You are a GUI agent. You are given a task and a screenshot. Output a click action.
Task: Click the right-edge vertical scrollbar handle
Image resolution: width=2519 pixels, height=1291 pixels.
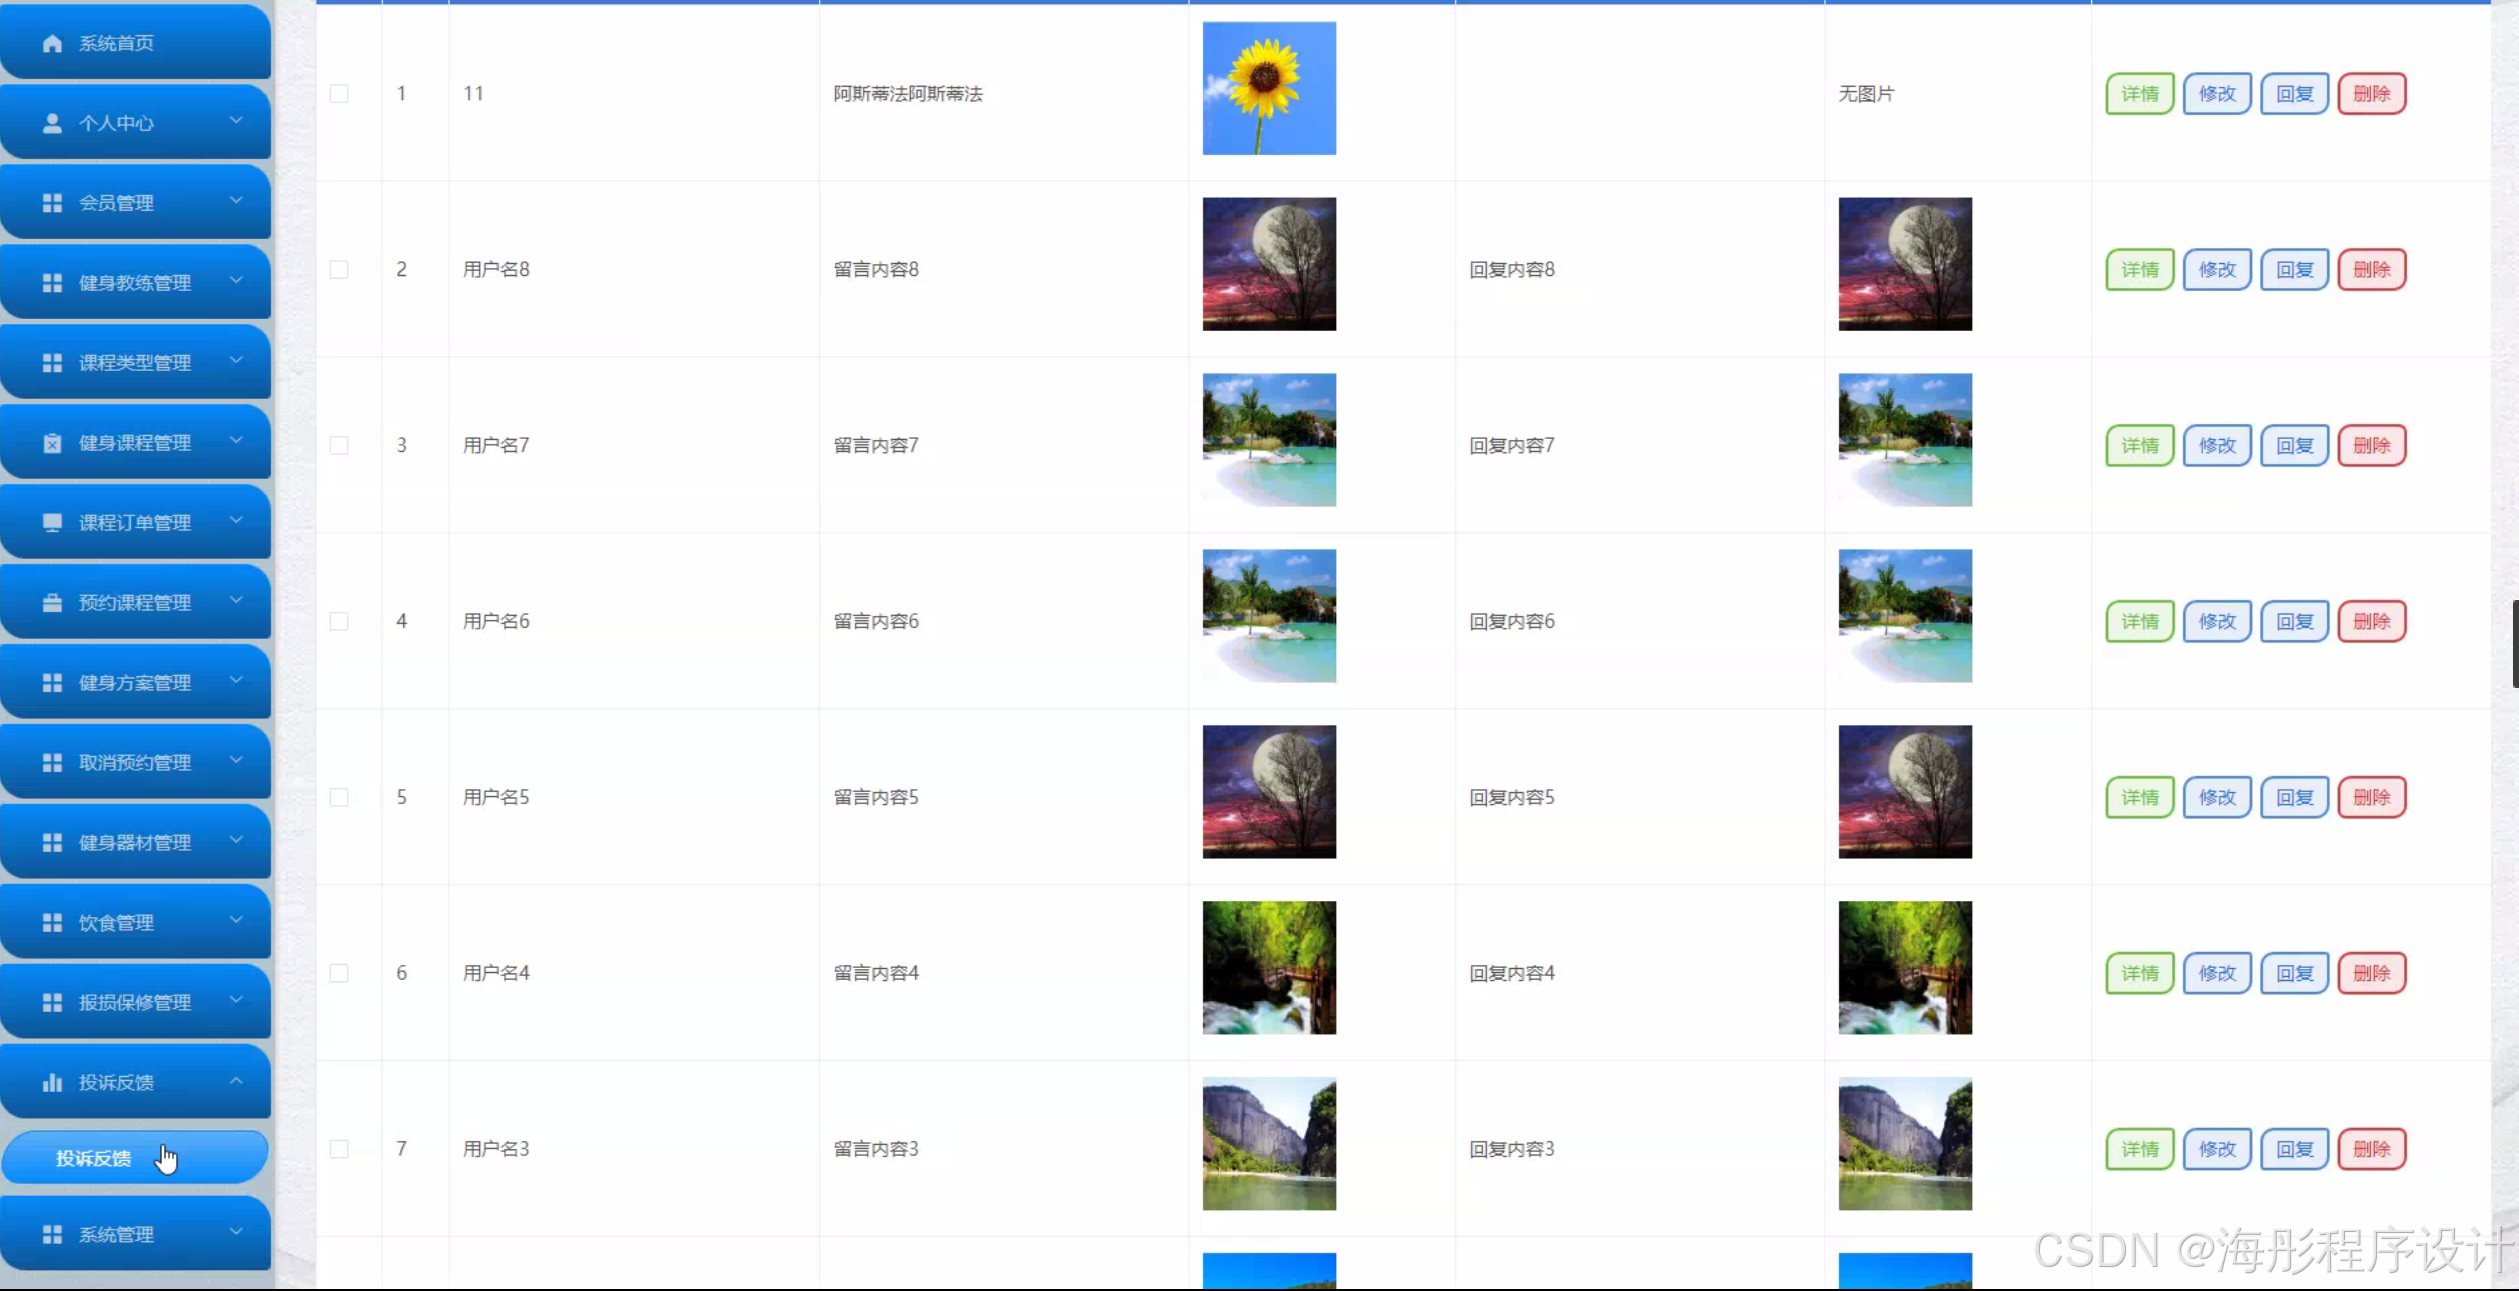2514,644
